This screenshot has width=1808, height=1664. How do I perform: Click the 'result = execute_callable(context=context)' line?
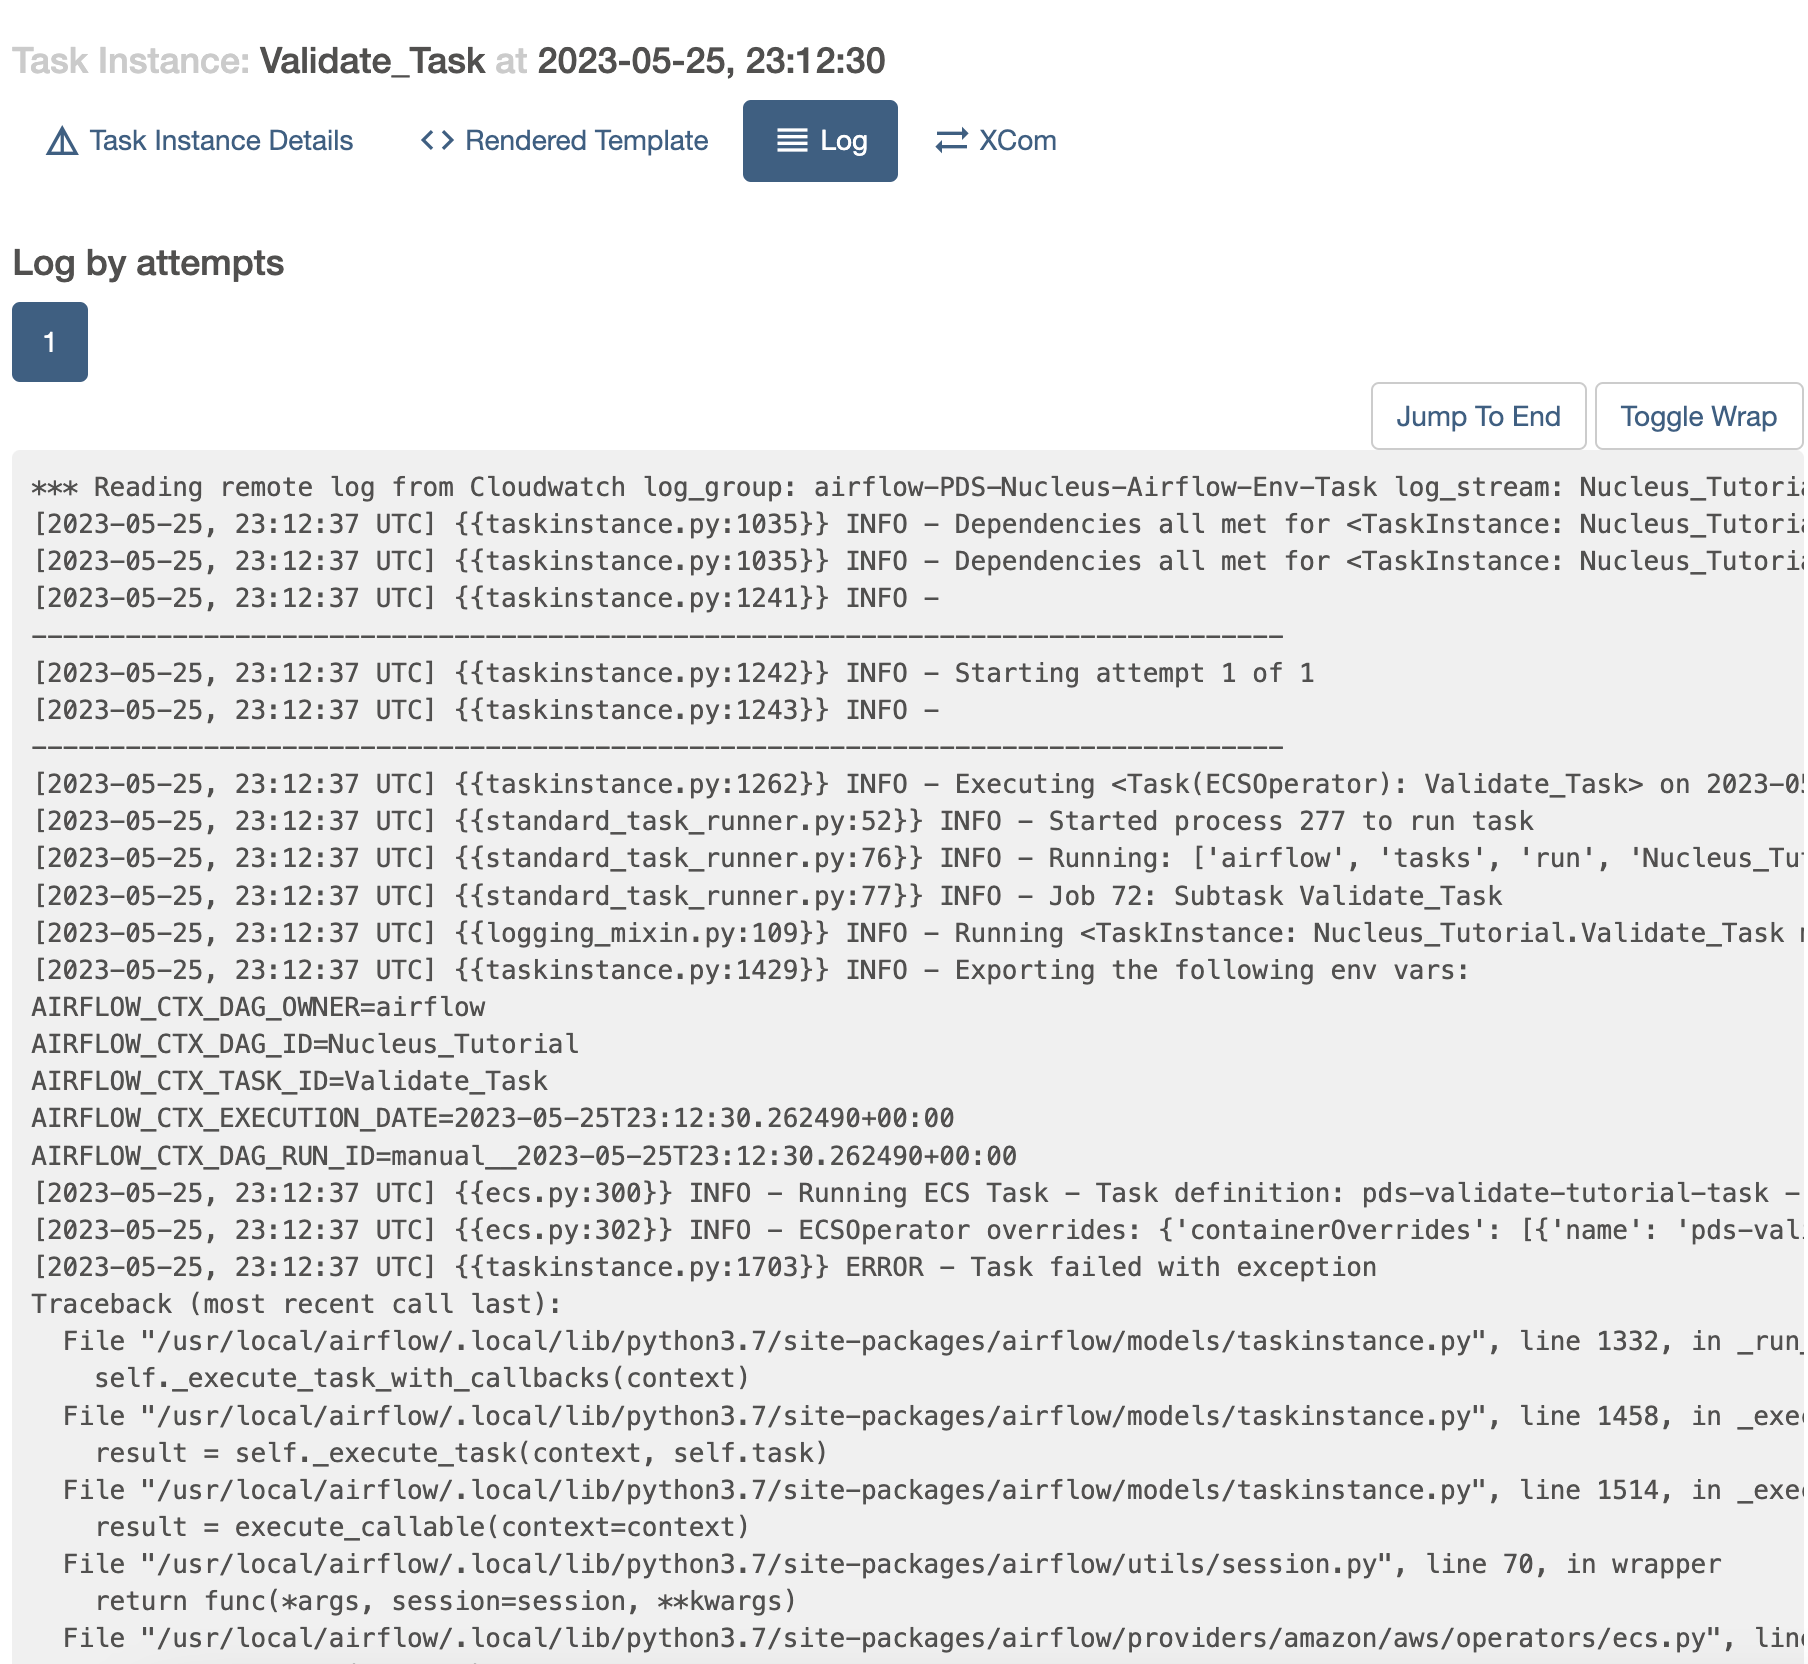tap(422, 1527)
